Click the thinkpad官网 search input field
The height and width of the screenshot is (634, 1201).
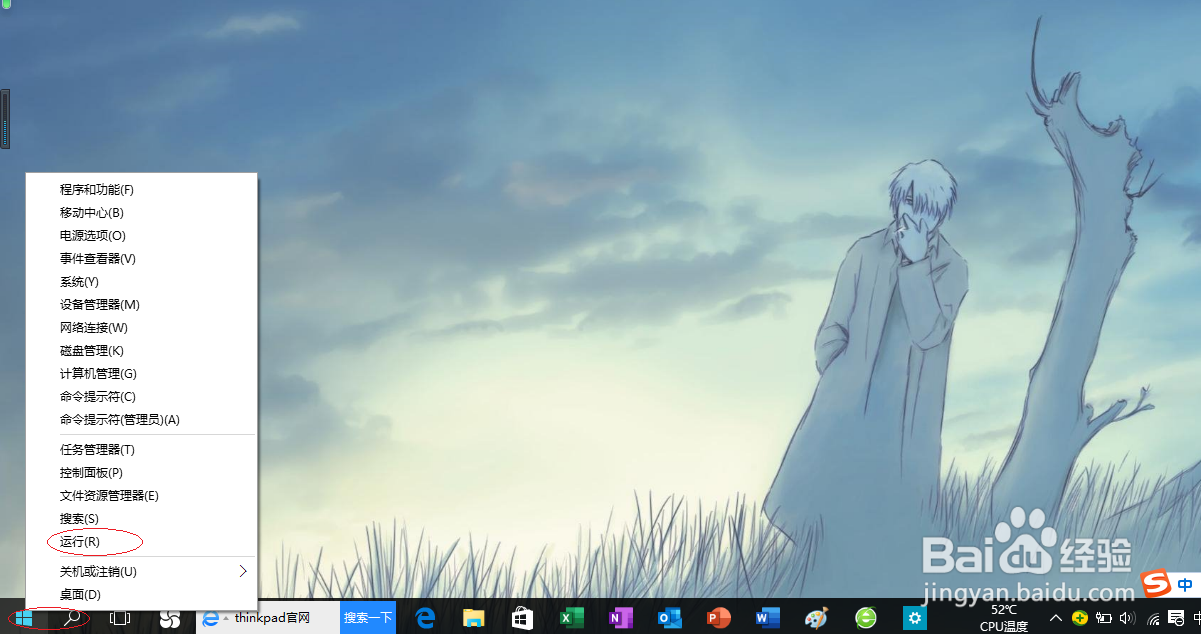[284, 619]
